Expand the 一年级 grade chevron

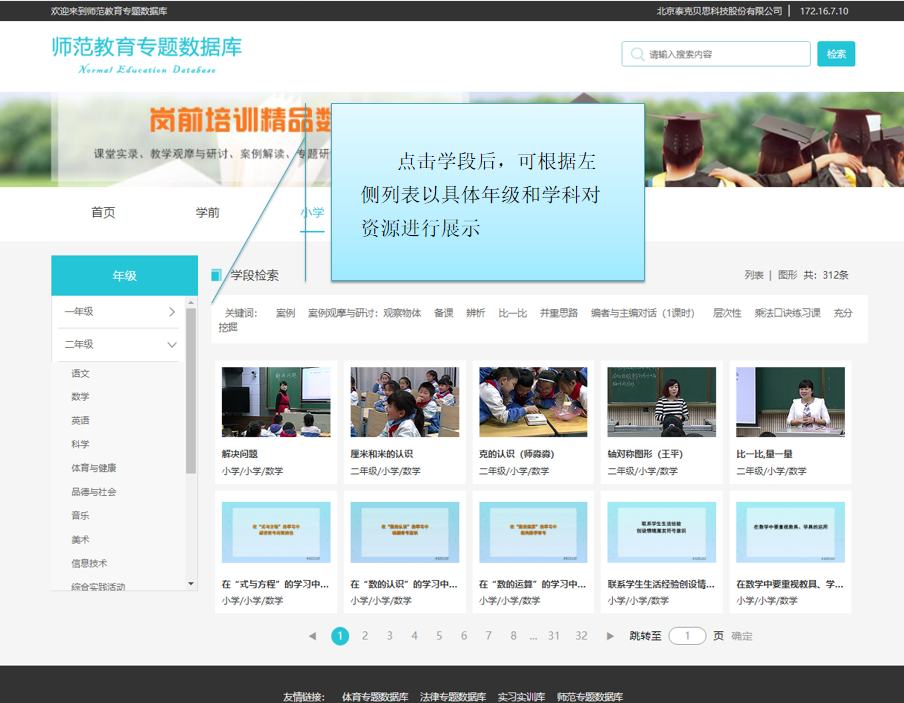click(x=172, y=312)
